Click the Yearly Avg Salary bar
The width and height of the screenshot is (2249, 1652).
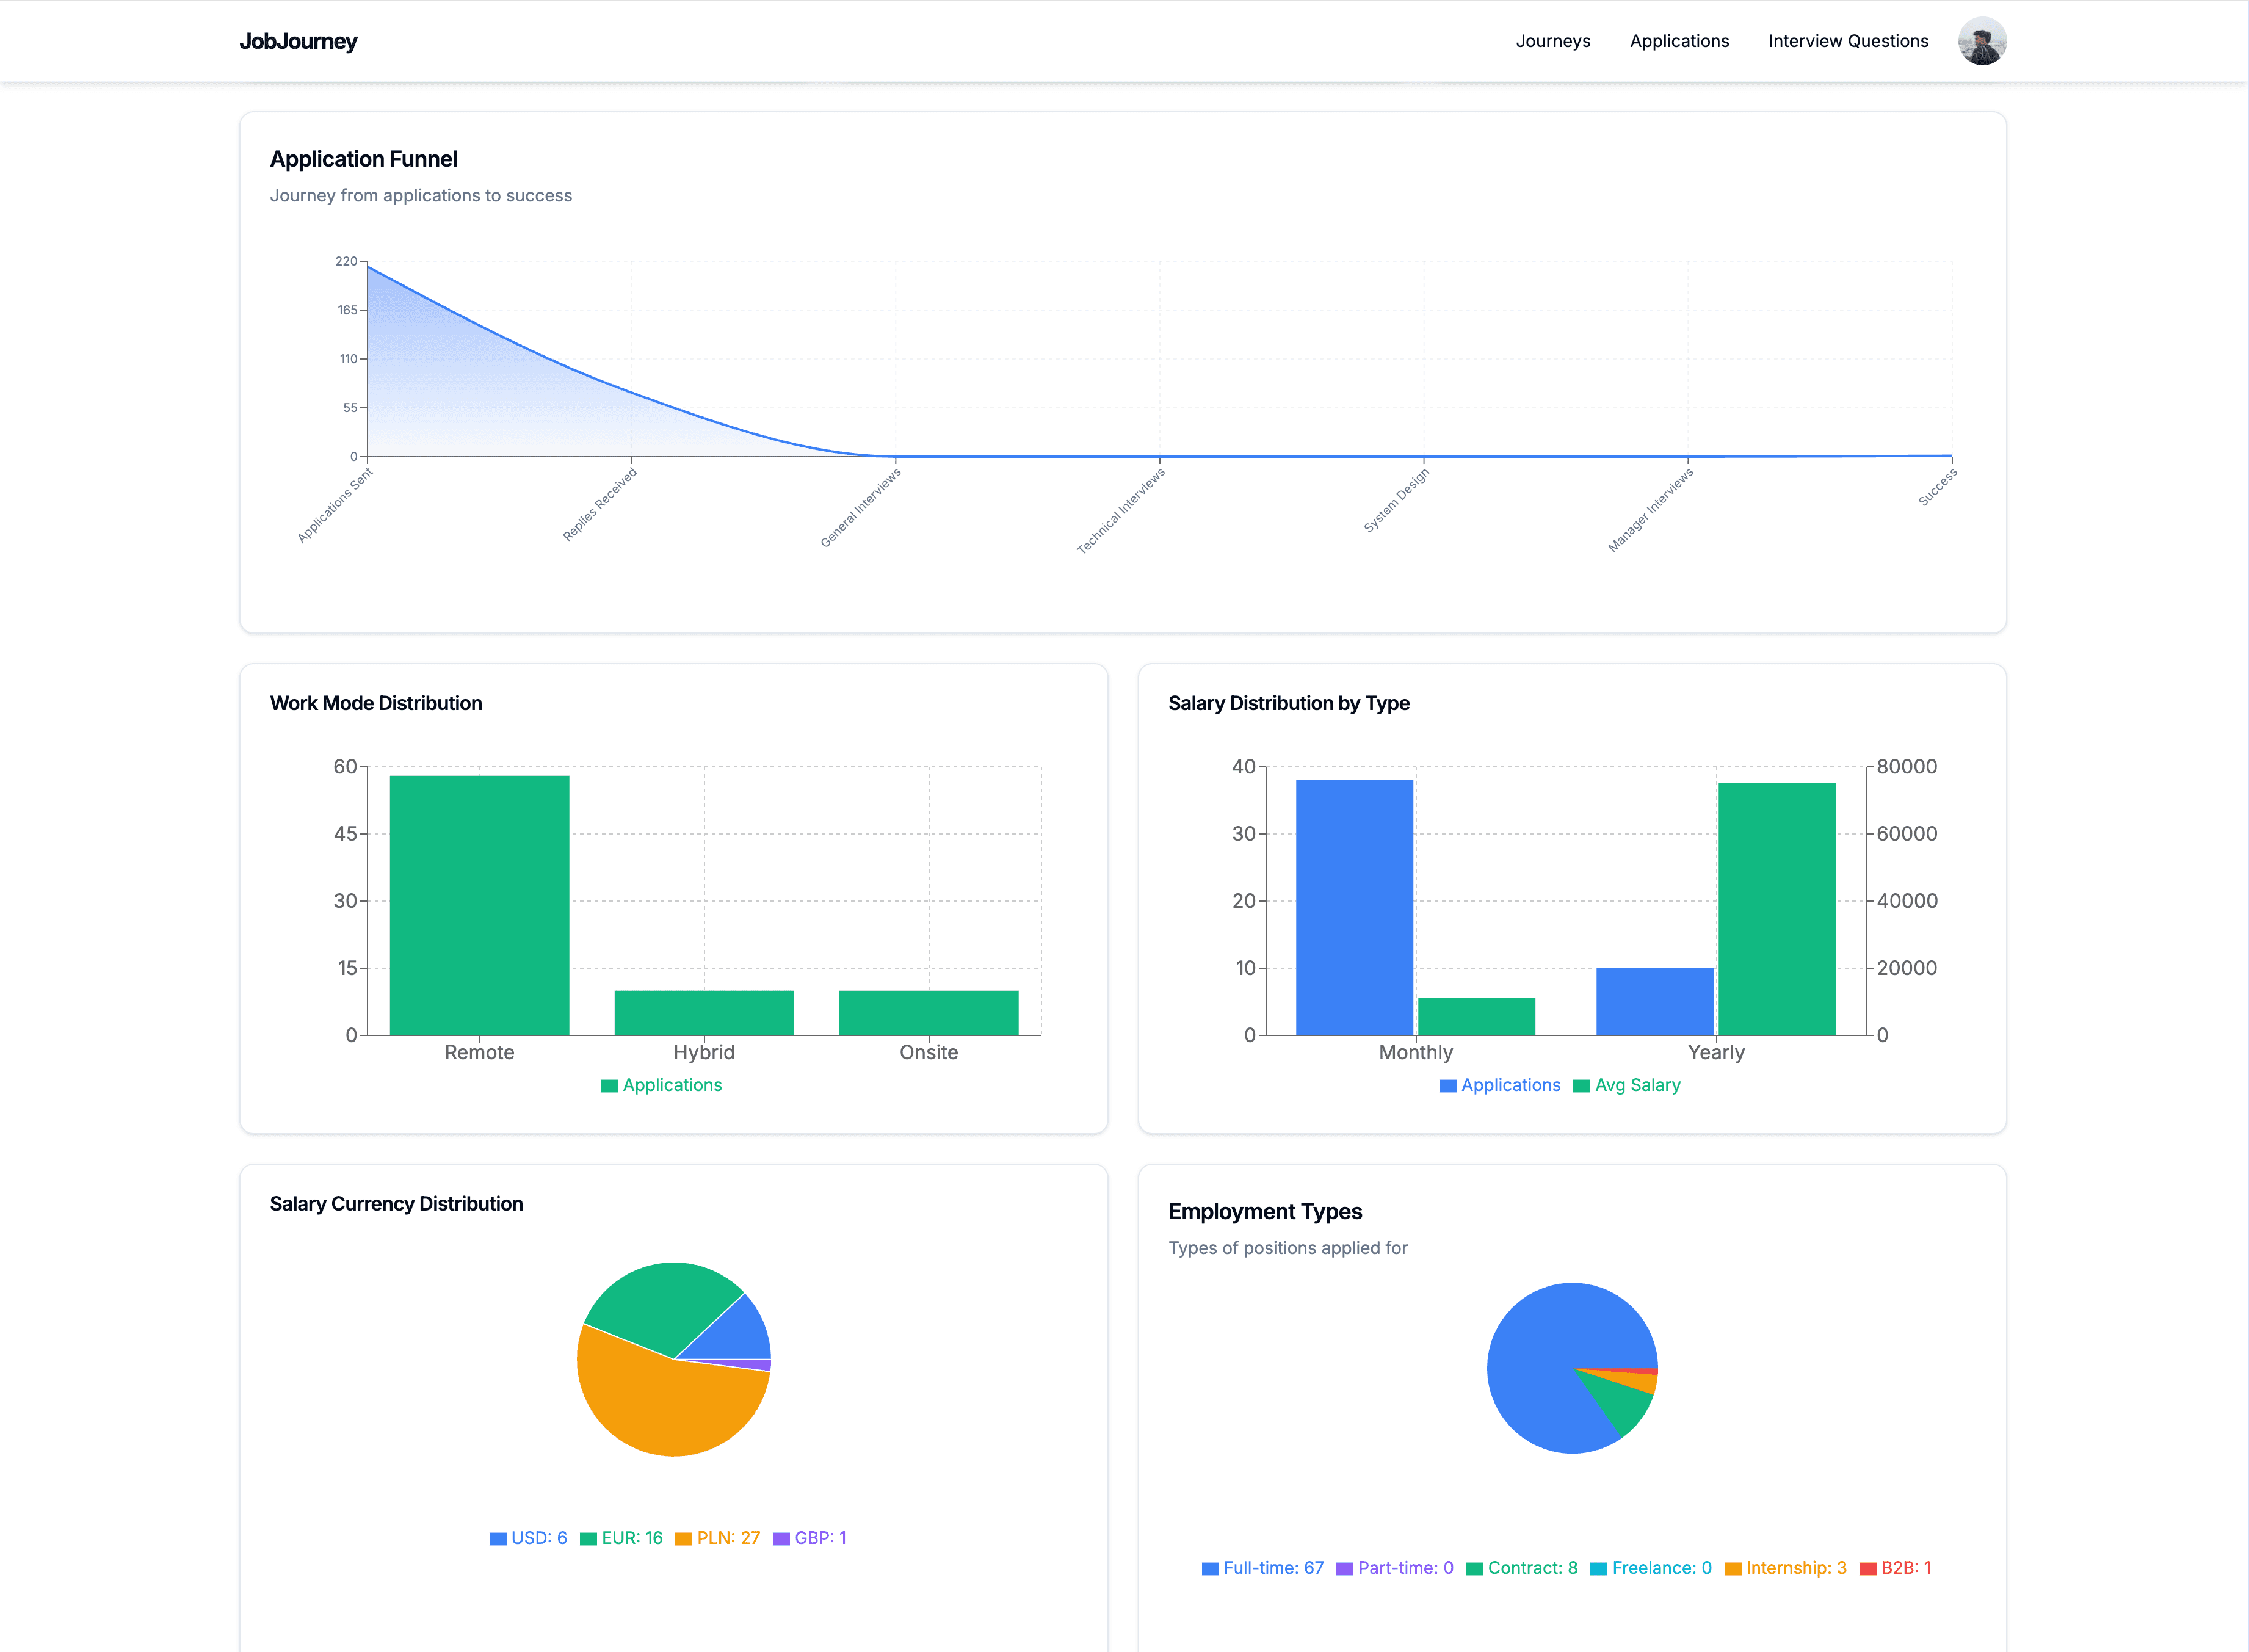click(1777, 900)
